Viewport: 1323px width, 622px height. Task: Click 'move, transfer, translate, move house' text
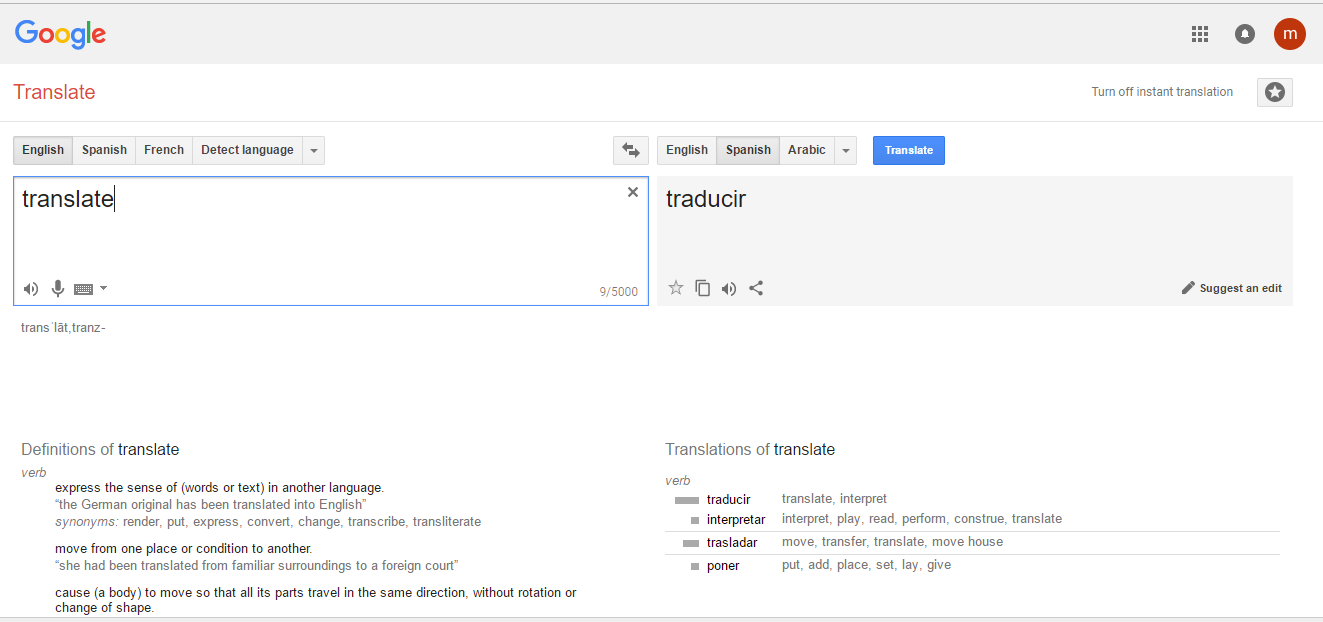point(892,542)
